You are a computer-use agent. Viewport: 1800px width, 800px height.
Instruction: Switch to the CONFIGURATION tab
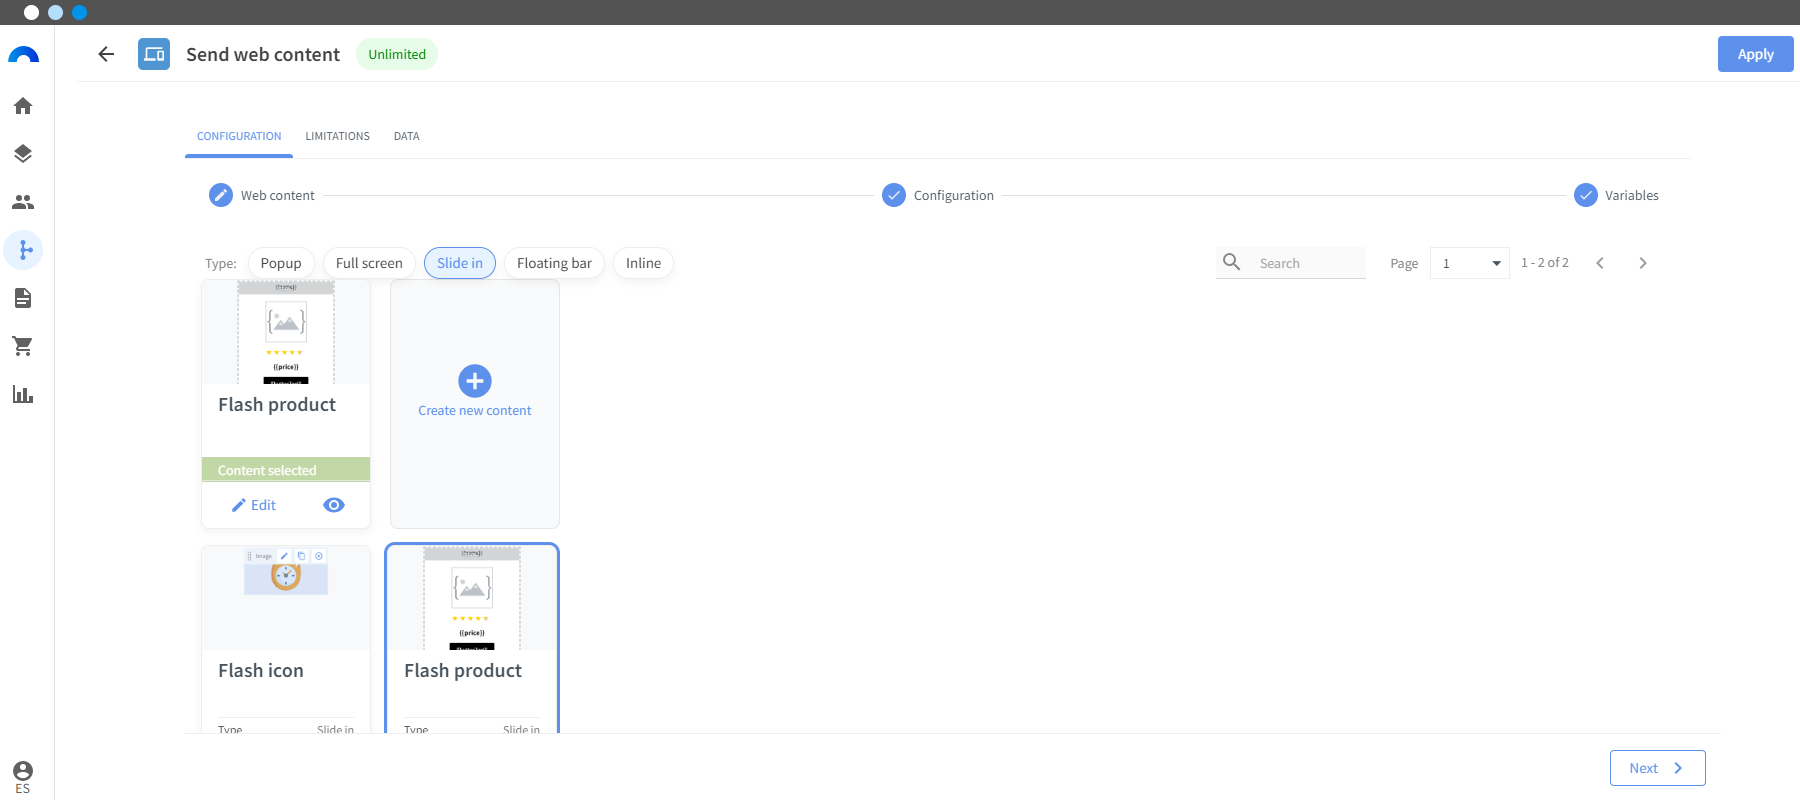click(239, 136)
